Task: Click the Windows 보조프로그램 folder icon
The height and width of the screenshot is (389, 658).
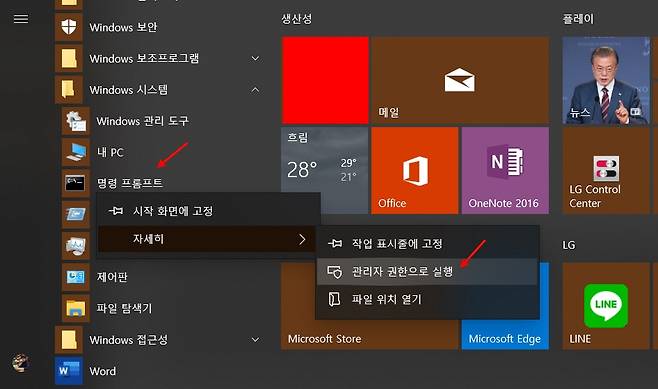Action: [69, 58]
